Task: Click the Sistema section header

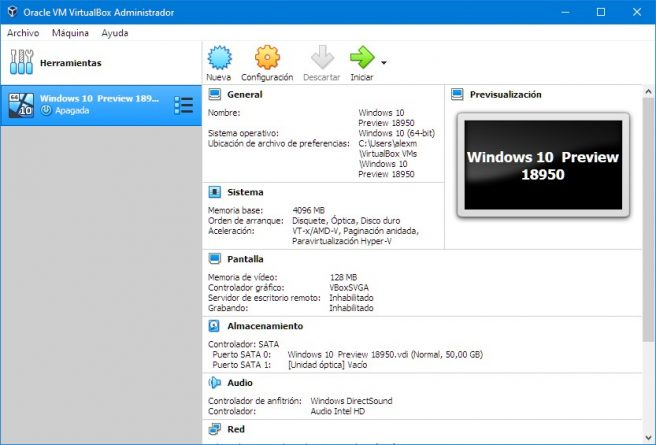Action: [245, 191]
